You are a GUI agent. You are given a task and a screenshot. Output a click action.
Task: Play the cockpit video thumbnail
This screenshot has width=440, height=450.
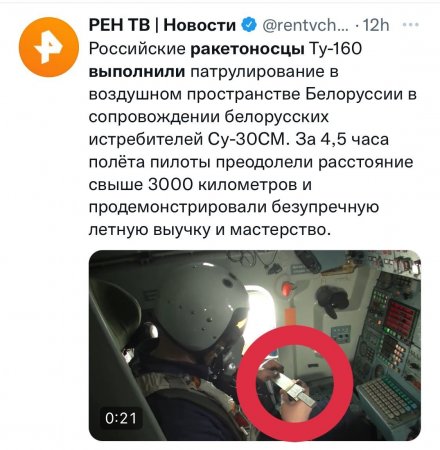[255, 345]
